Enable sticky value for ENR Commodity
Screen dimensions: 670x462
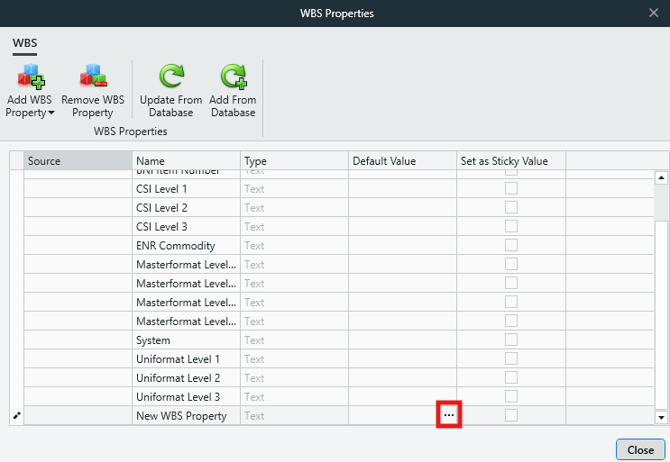click(511, 246)
